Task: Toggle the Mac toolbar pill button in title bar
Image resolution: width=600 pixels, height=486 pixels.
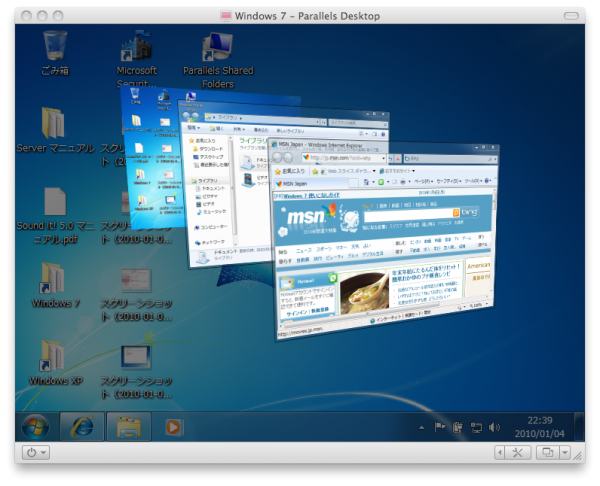Action: [571, 16]
